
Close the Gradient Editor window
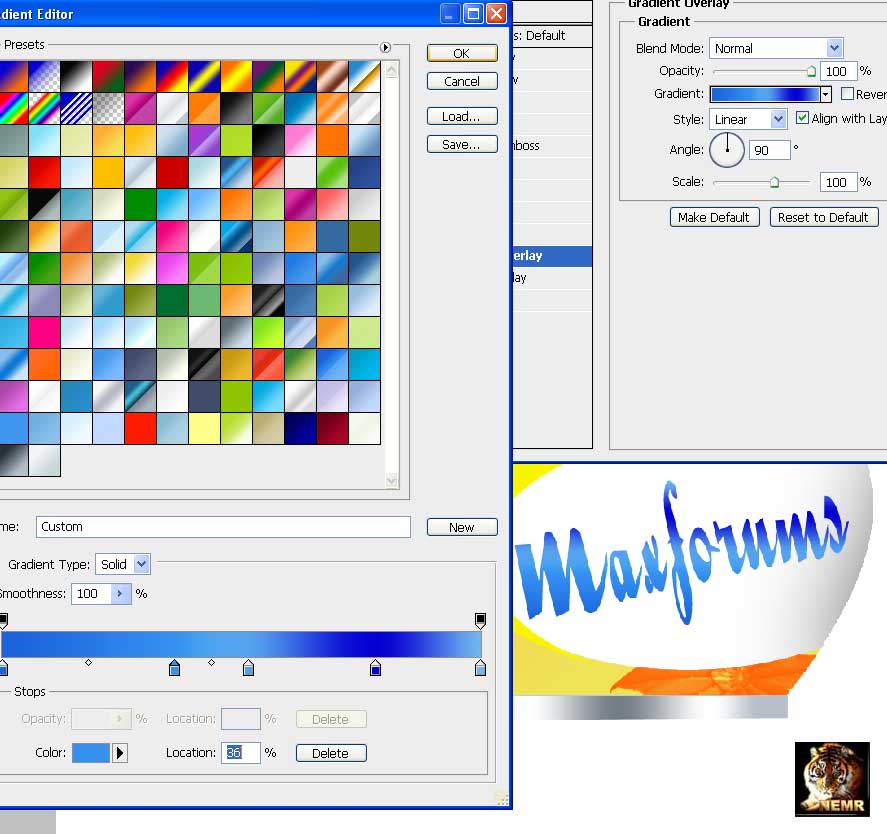click(x=497, y=13)
